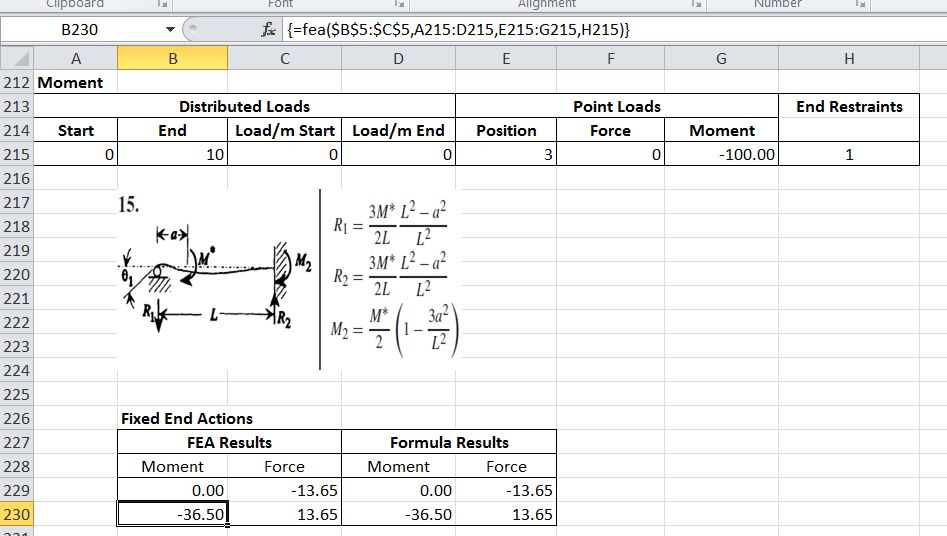This screenshot has height=536, width=947.
Task: Click the End Restraints header cell
Action: click(x=848, y=106)
